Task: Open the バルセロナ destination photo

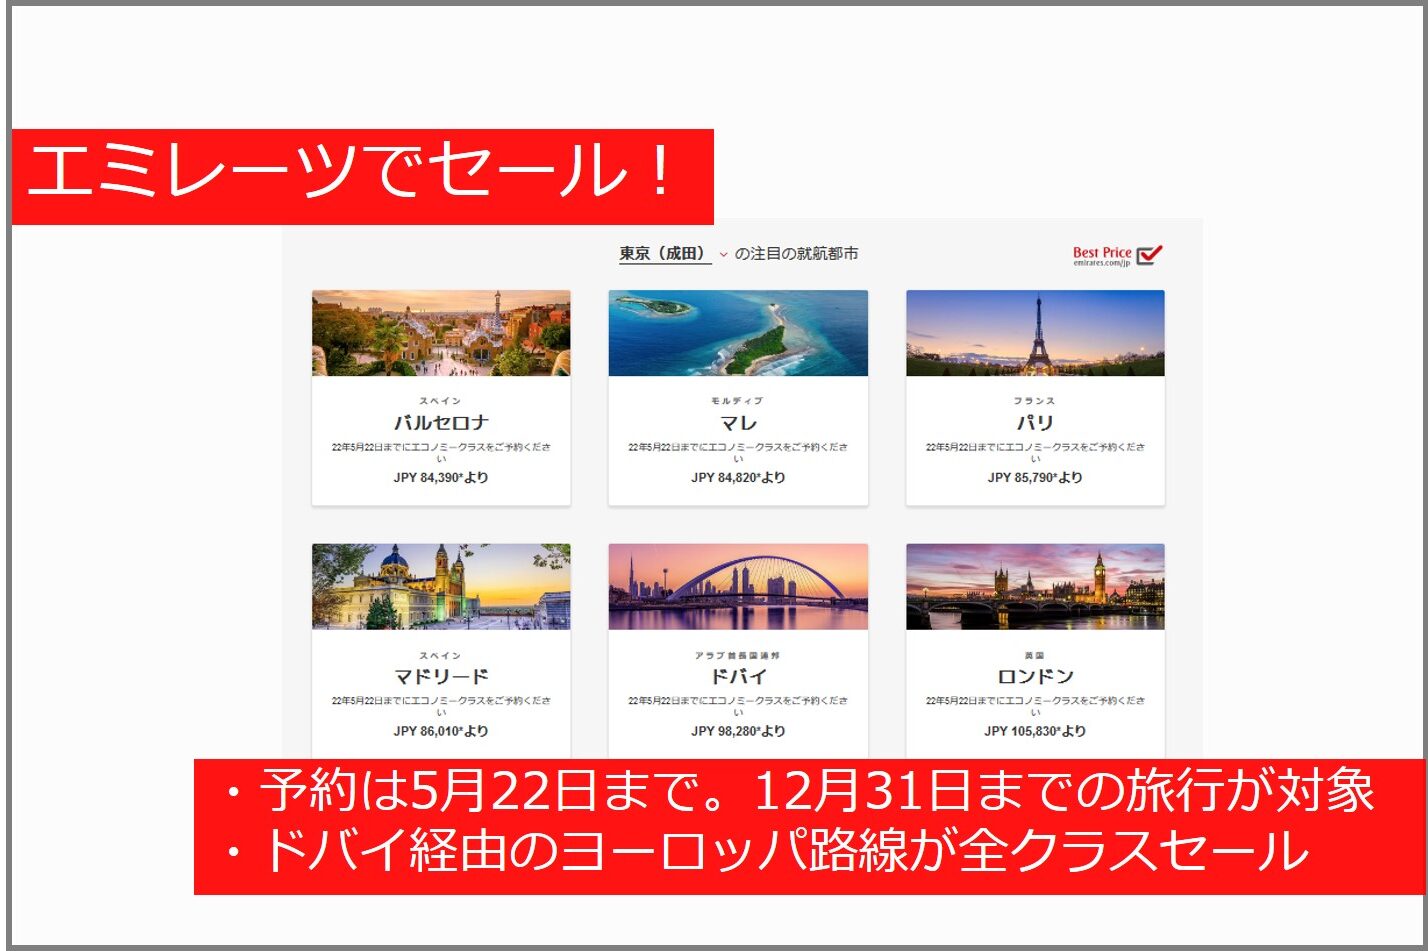Action: point(441,333)
